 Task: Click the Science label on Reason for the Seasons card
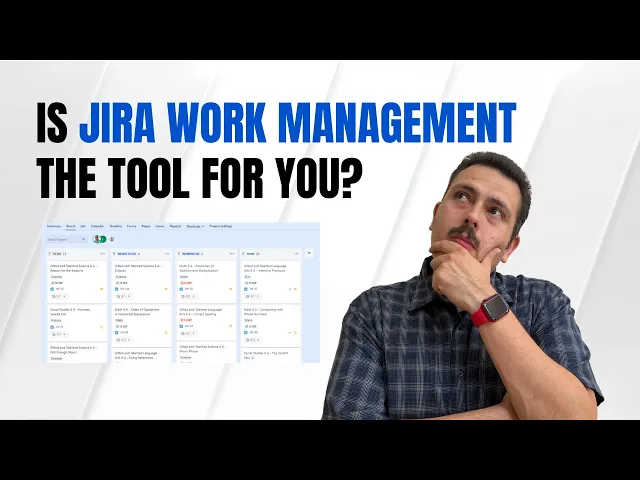pos(56,277)
